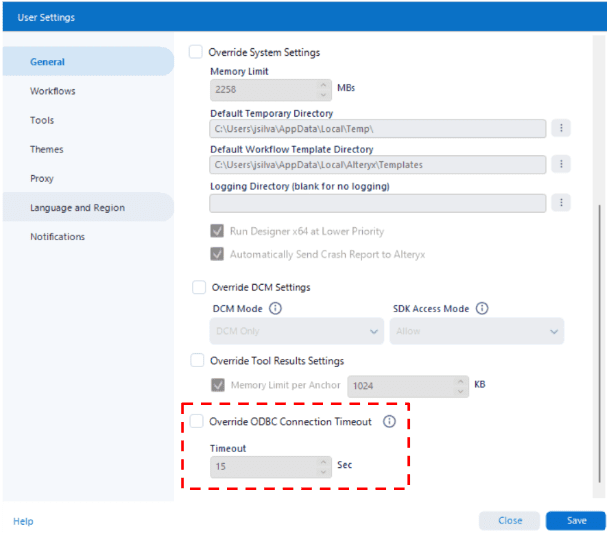607x542 pixels.
Task: Click the ODBC Connection Timeout info icon
Action: click(x=389, y=422)
